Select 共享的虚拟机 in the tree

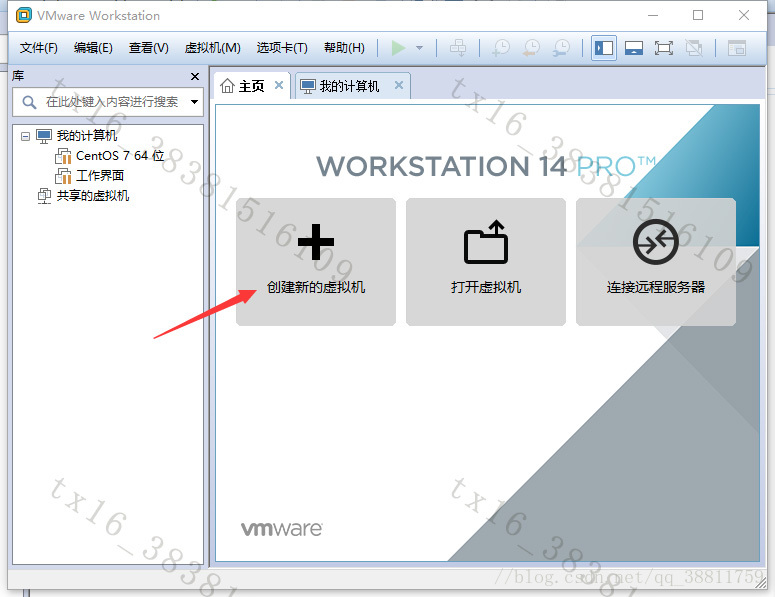click(93, 196)
